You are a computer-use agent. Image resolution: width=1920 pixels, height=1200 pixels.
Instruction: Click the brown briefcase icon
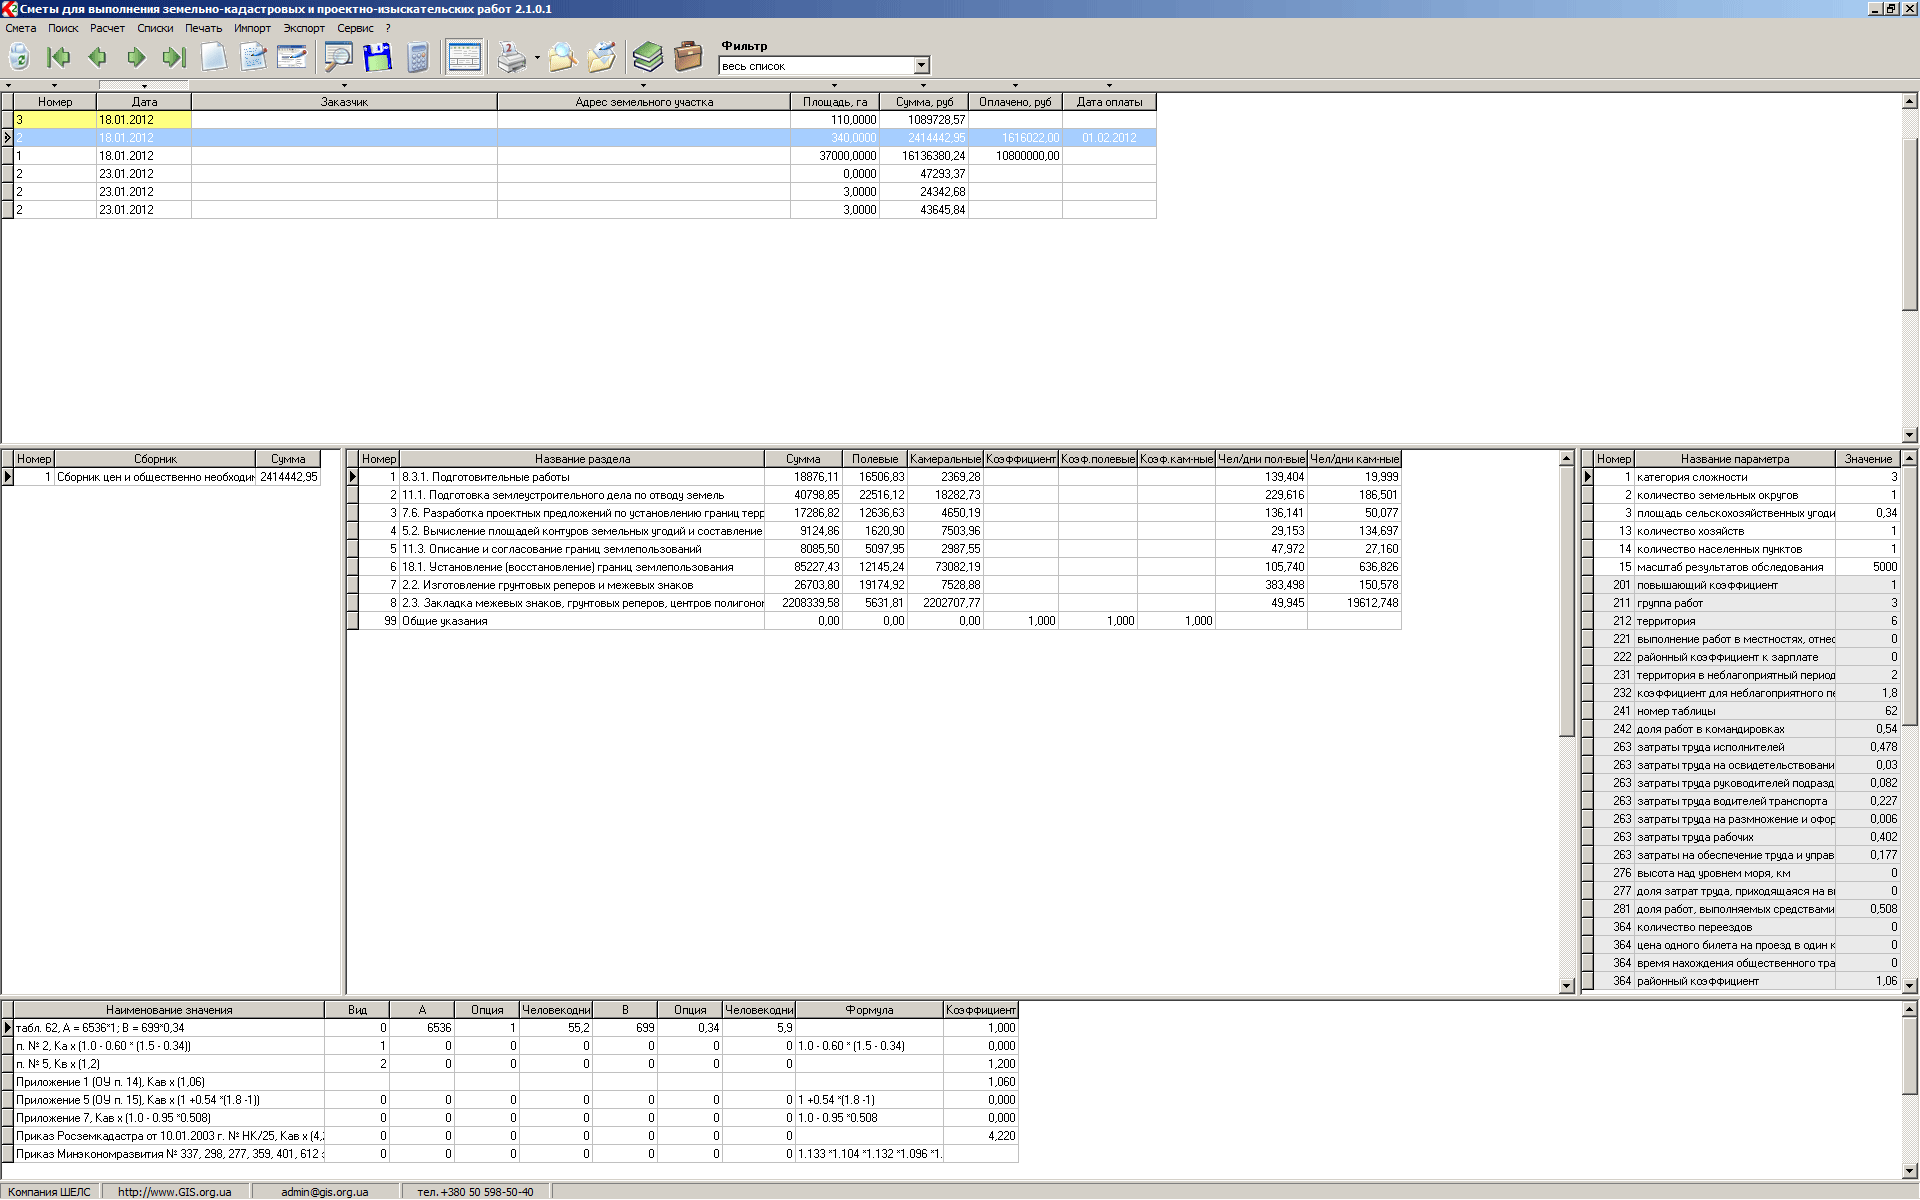(688, 57)
